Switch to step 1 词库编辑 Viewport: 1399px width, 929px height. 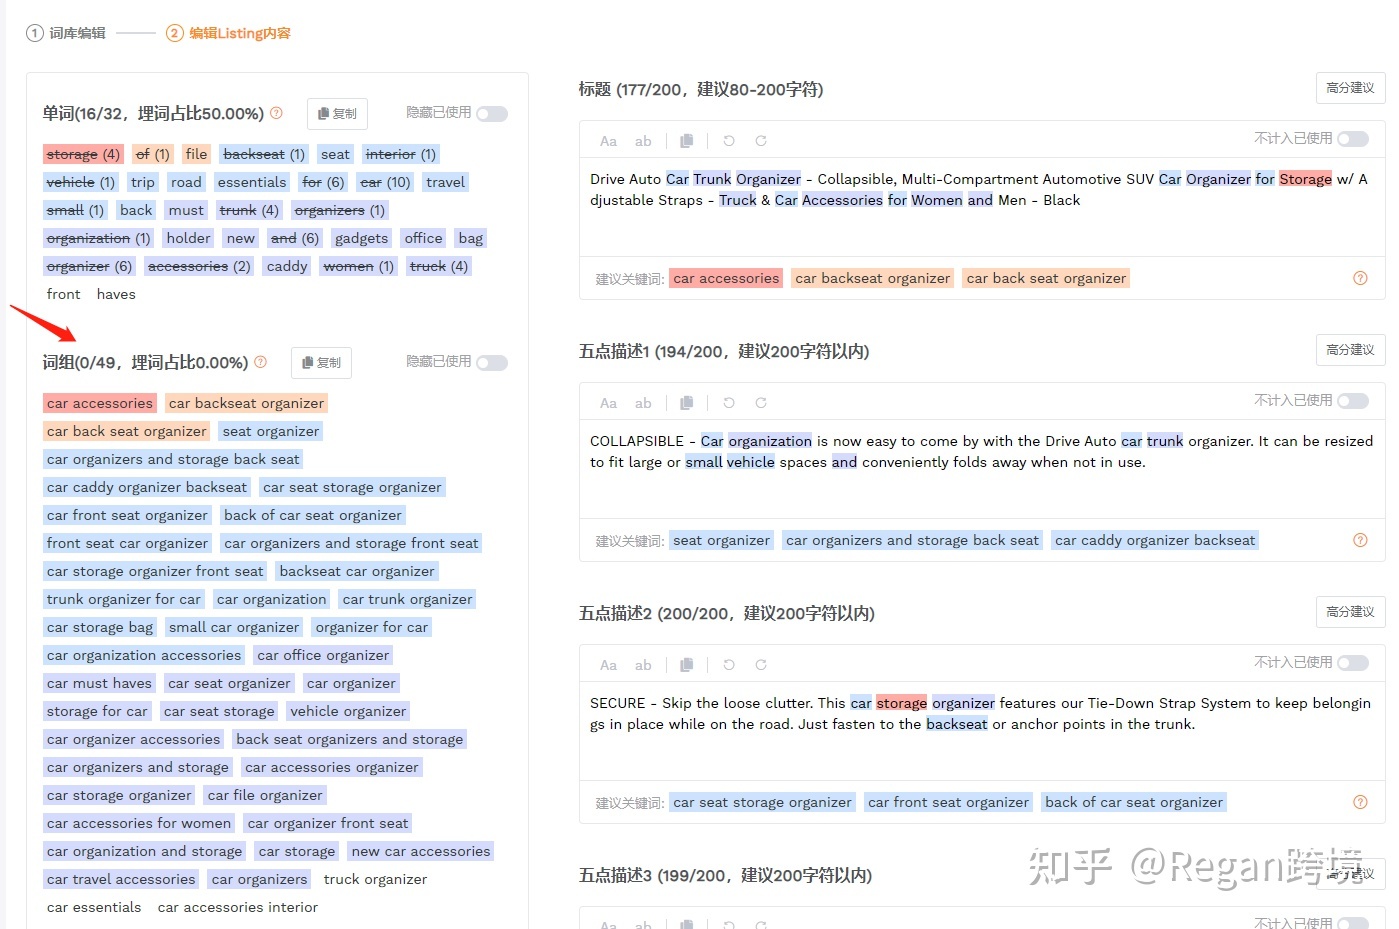tap(65, 32)
